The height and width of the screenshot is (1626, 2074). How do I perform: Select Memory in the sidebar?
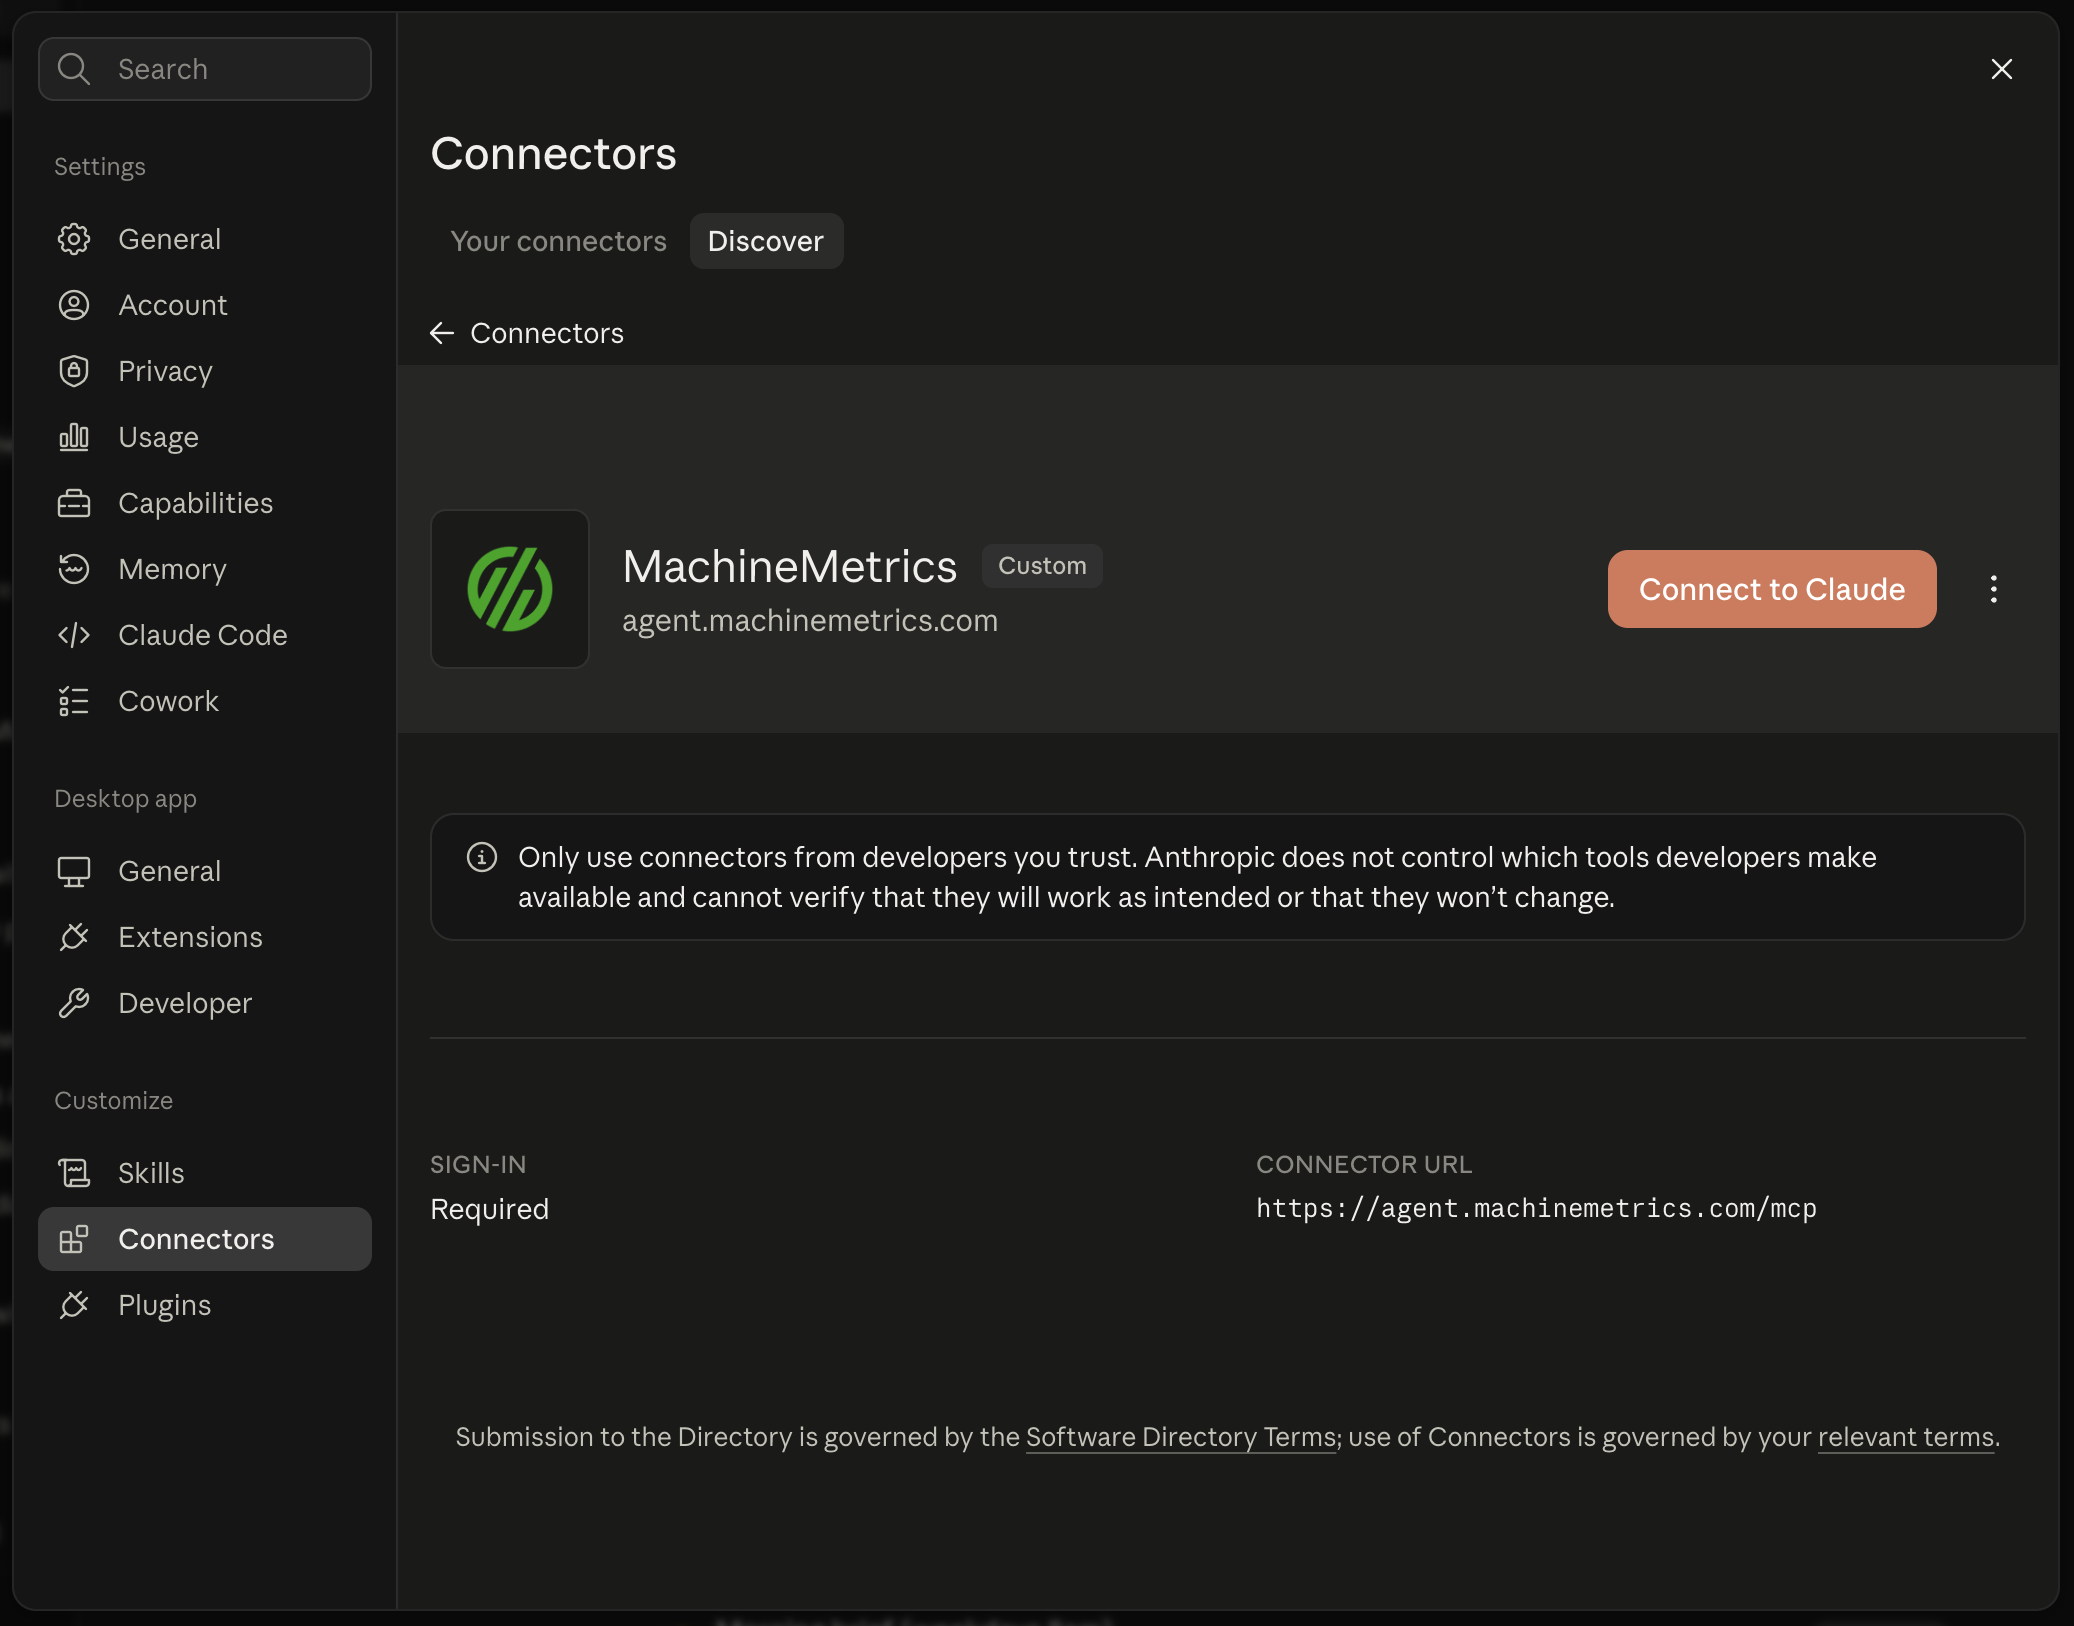[x=205, y=569]
